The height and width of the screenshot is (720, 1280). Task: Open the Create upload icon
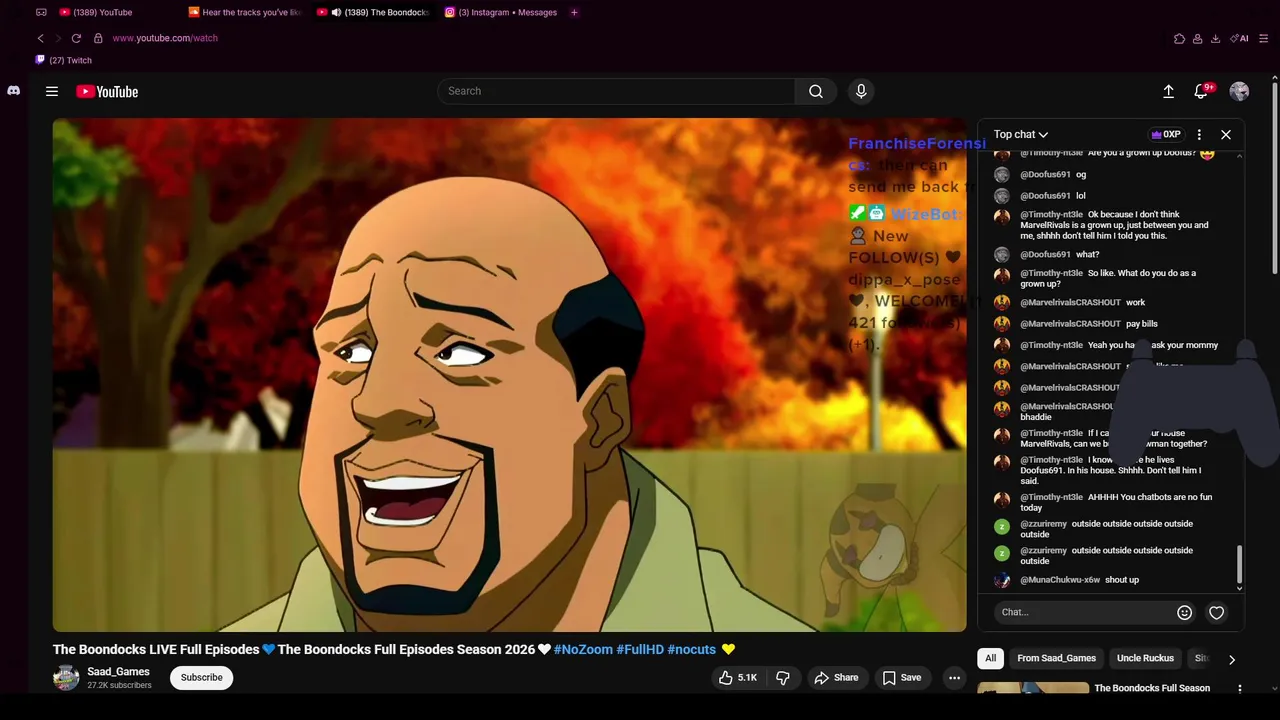coord(1168,91)
